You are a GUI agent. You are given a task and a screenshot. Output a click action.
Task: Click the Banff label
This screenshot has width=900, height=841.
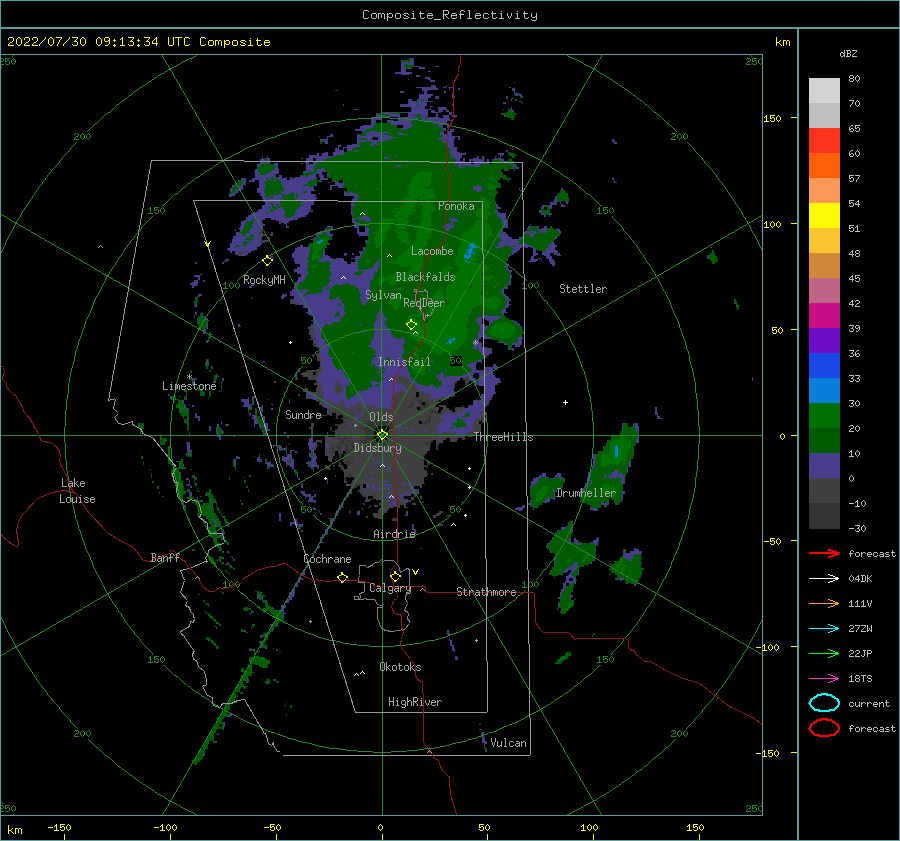point(165,557)
